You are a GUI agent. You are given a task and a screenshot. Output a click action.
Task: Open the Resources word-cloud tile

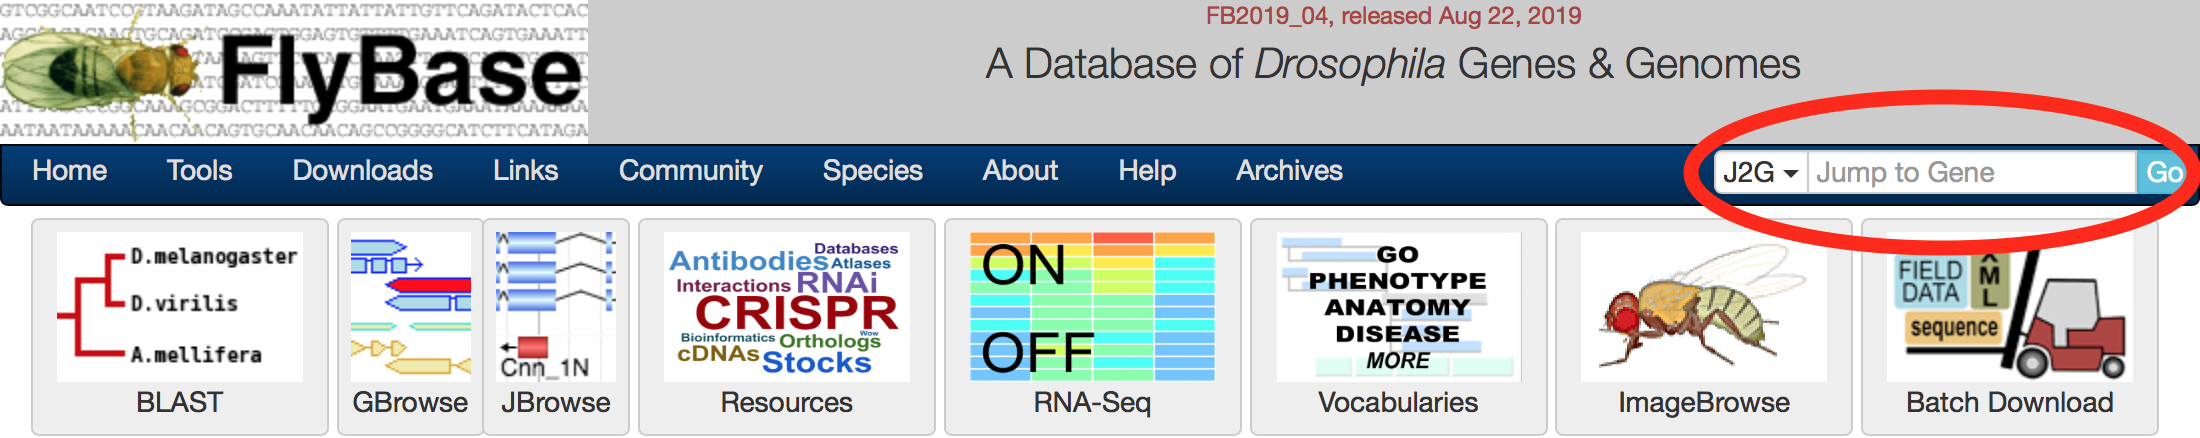coord(787,326)
